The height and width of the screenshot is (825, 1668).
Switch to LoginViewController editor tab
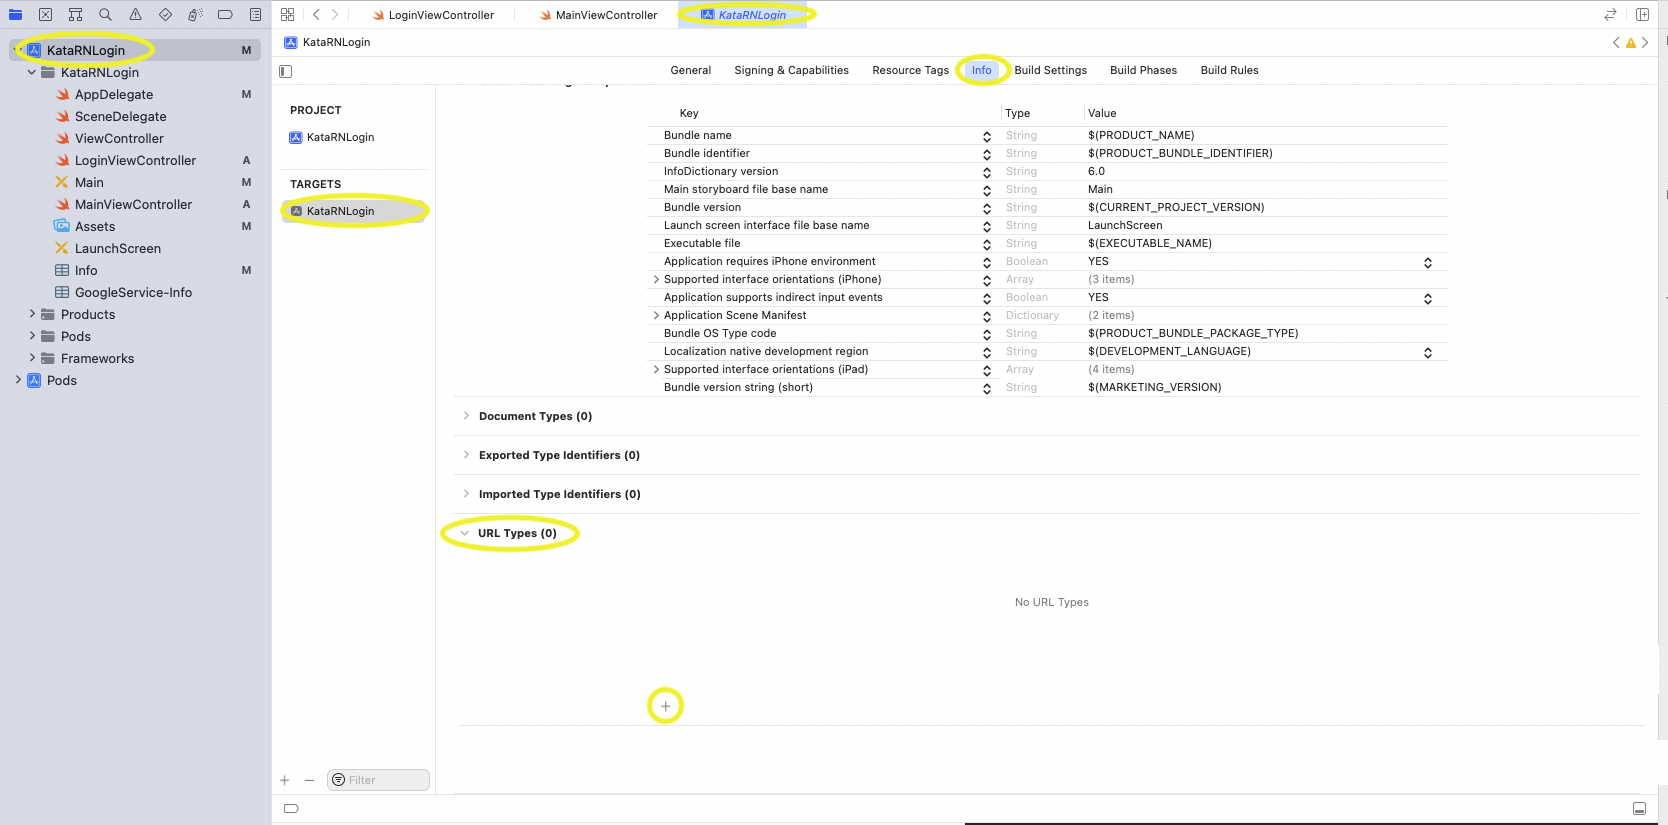tap(433, 15)
